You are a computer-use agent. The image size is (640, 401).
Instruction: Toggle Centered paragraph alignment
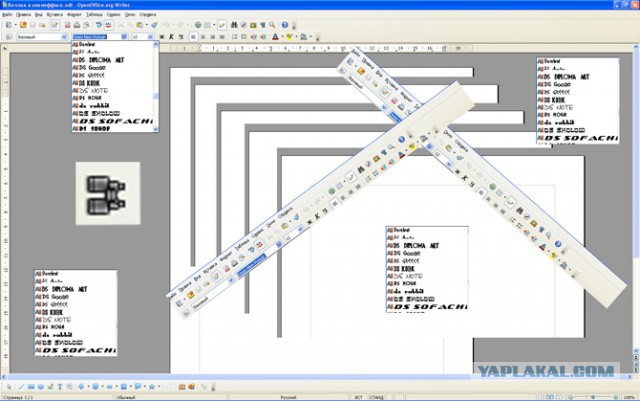[203, 37]
